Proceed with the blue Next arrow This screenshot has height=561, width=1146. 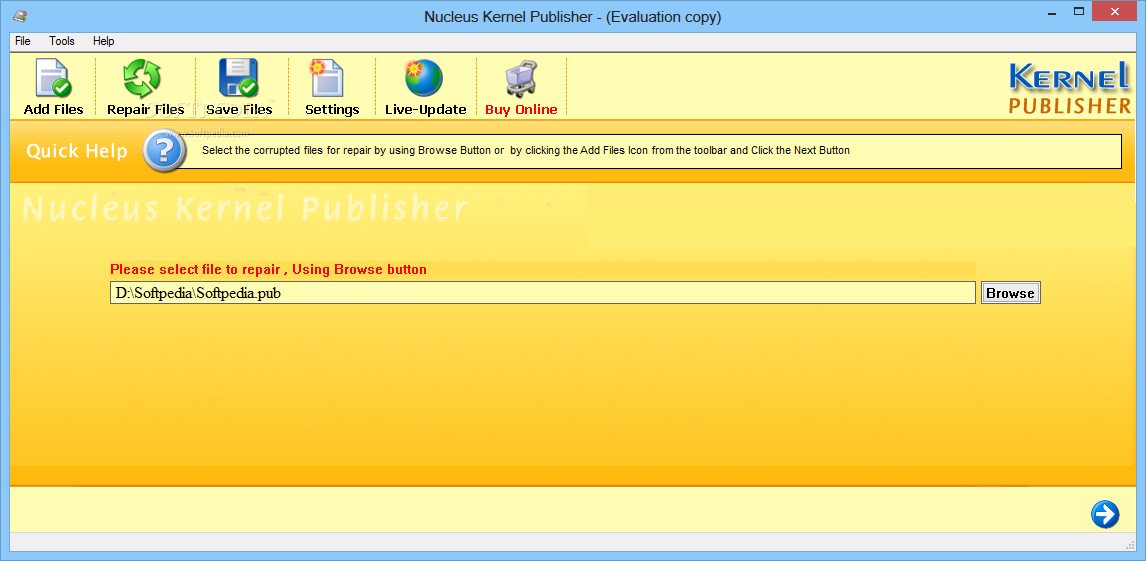click(x=1104, y=514)
